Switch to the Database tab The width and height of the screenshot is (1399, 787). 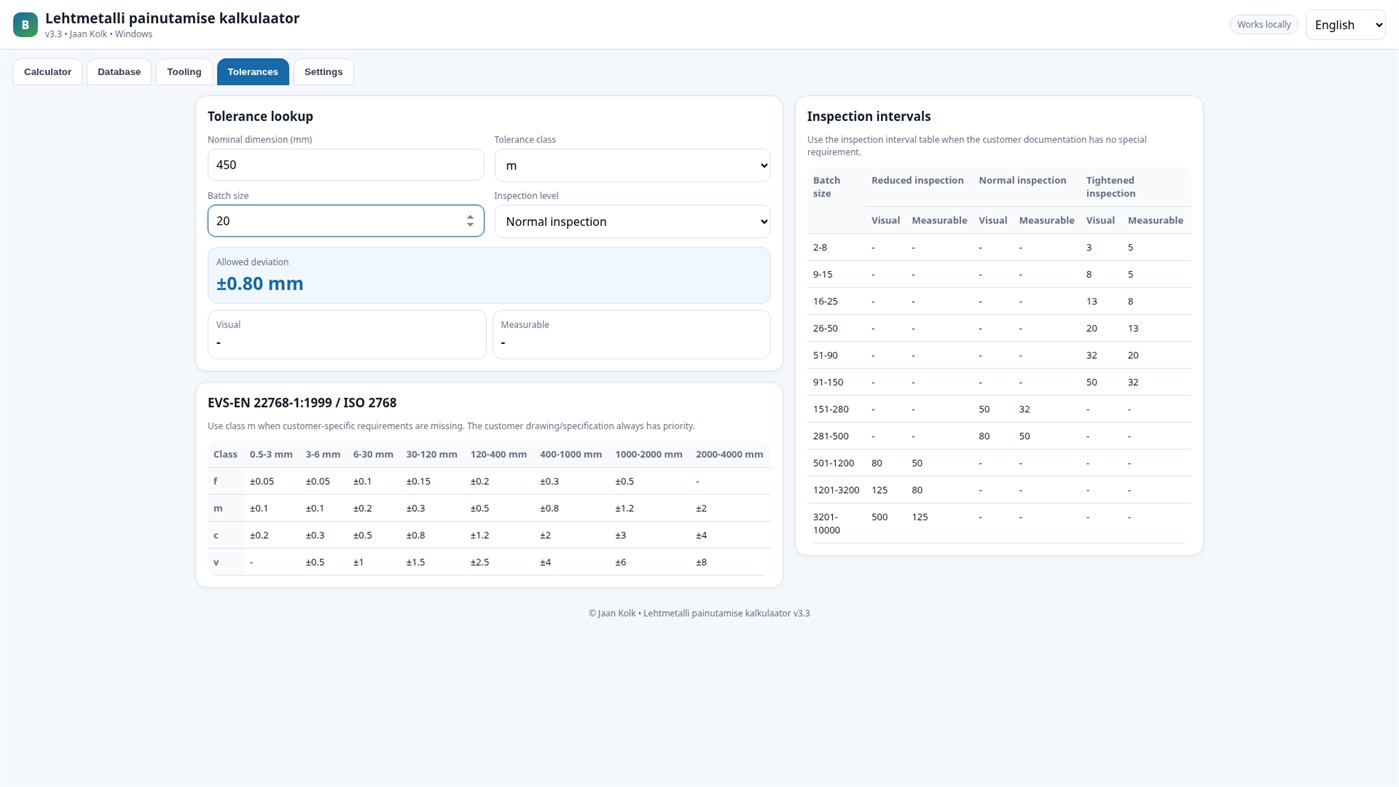(x=119, y=72)
